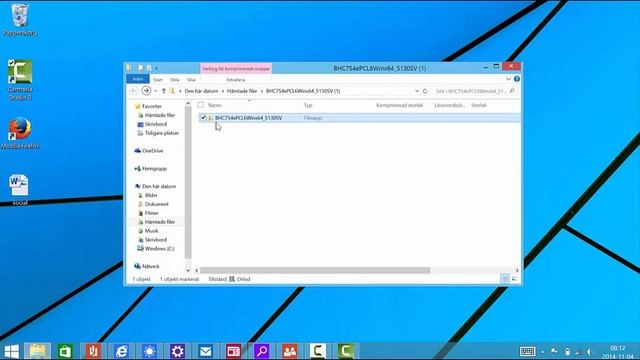Image resolution: width=640 pixels, height=360 pixels.
Task: Click the Explorer search input field
Action: 471,91
